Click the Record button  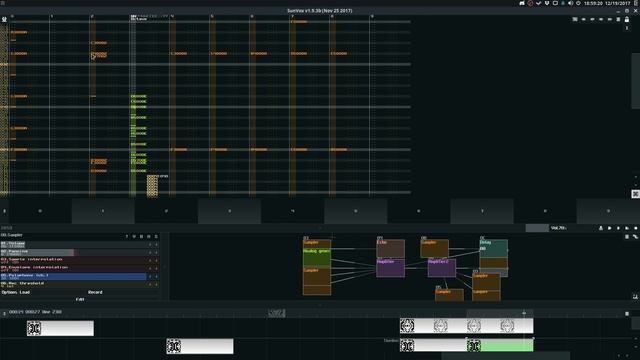[95, 292]
